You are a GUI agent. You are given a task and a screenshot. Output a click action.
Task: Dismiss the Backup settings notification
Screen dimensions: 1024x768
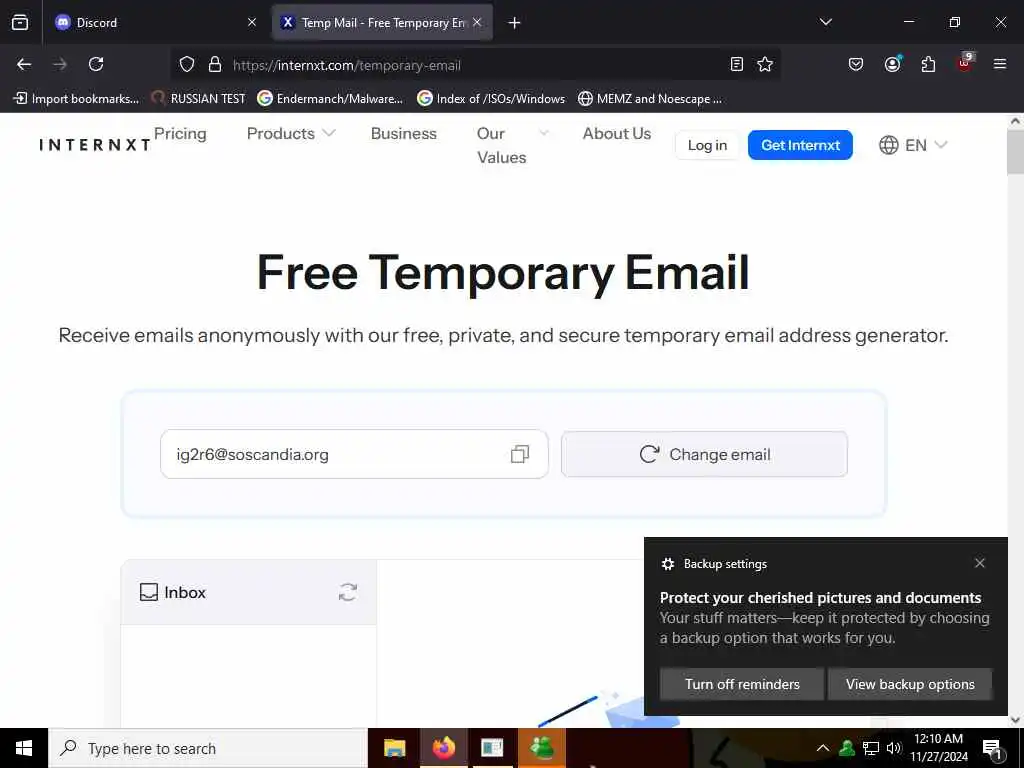point(980,563)
